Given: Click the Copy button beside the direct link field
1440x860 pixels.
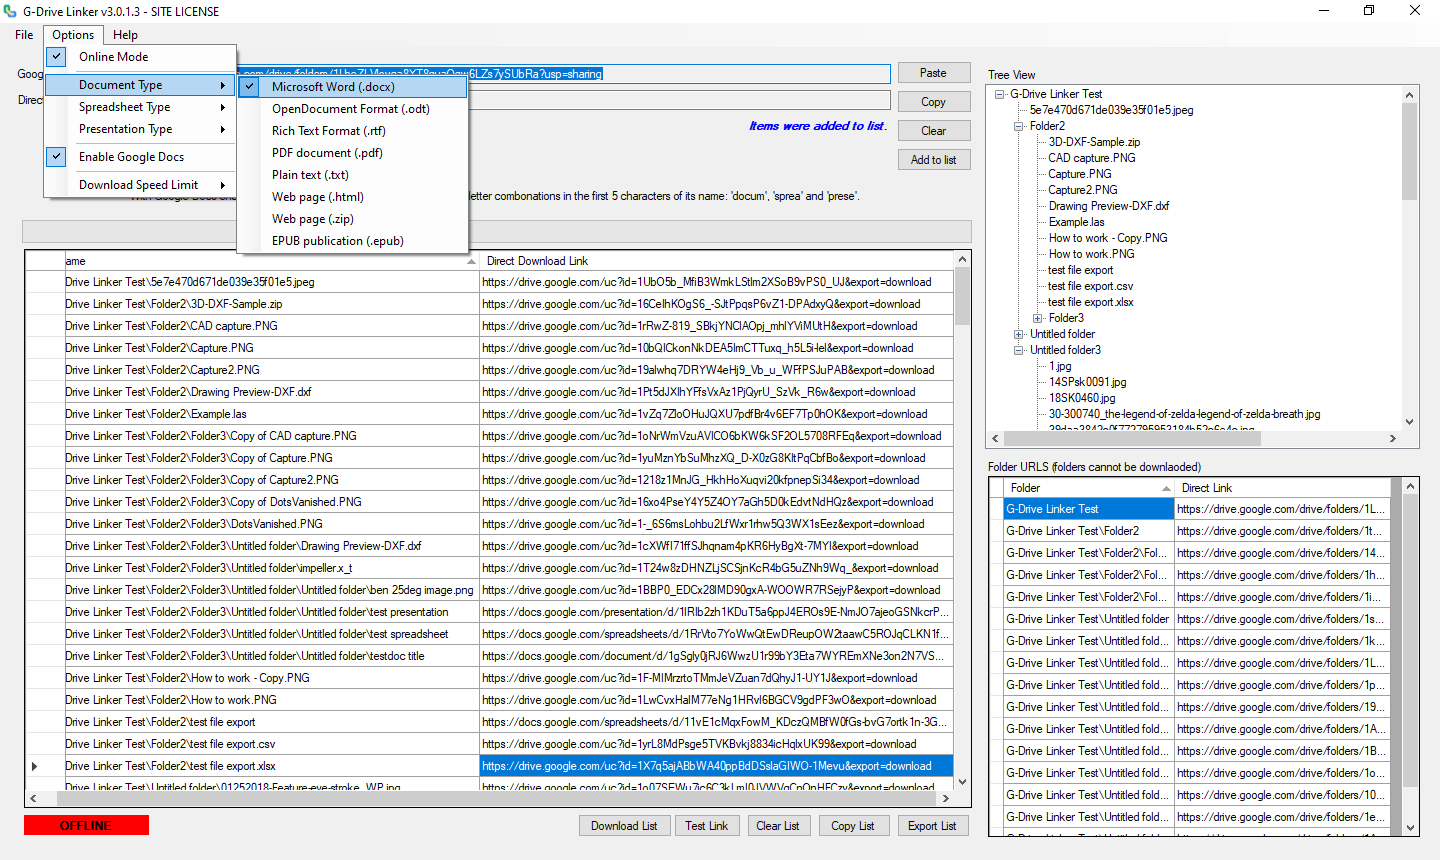Looking at the screenshot, I should point(933,102).
